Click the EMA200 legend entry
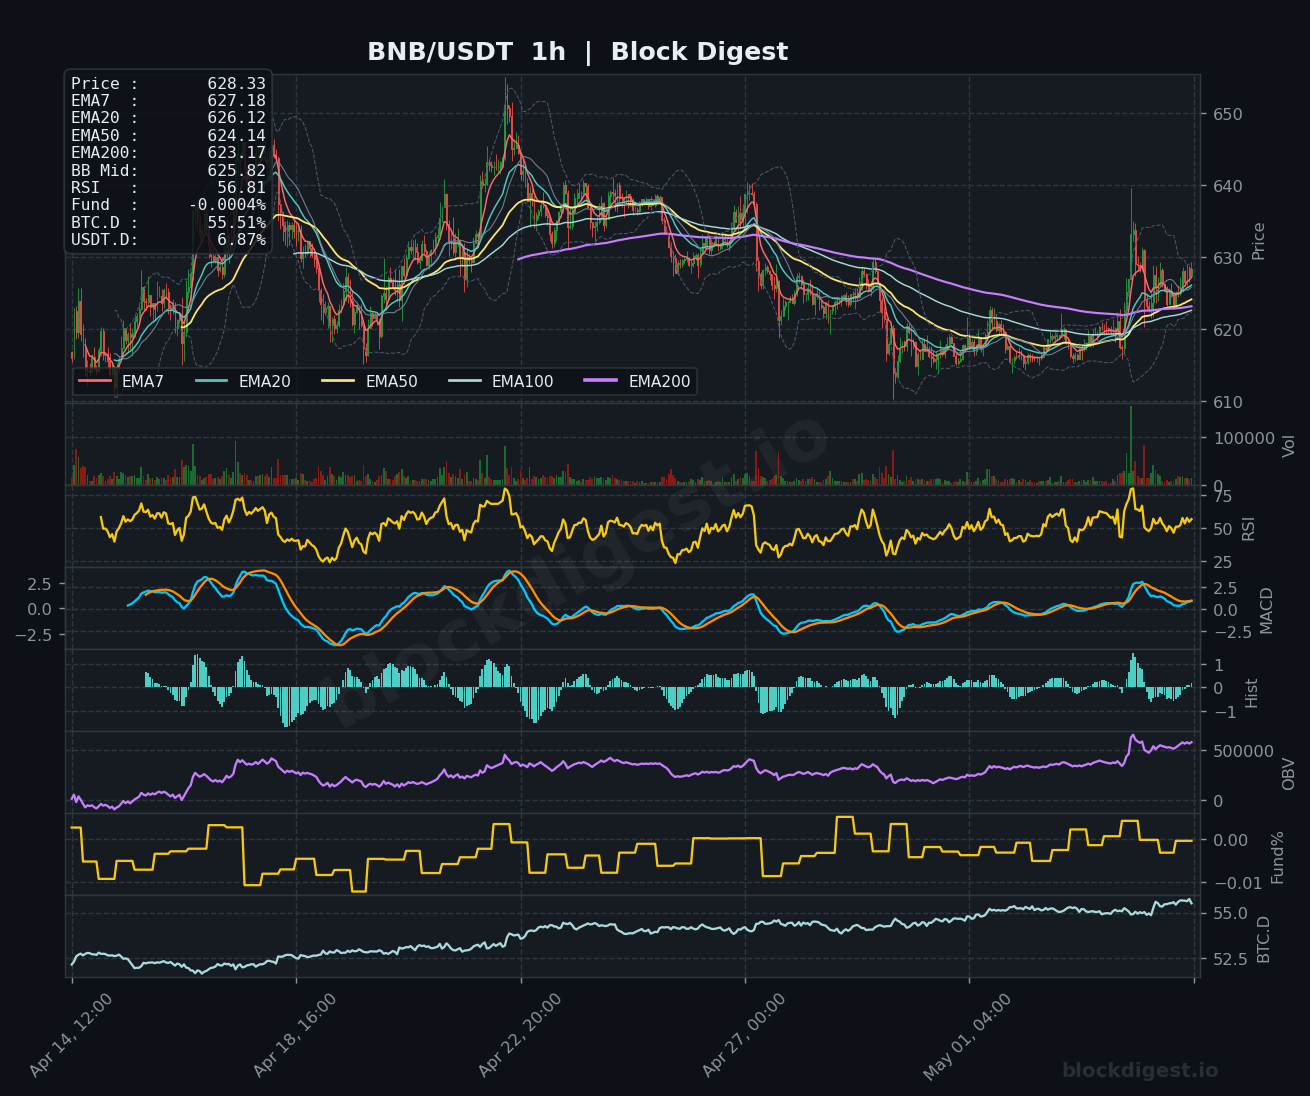The height and width of the screenshot is (1096, 1310). coord(638,381)
